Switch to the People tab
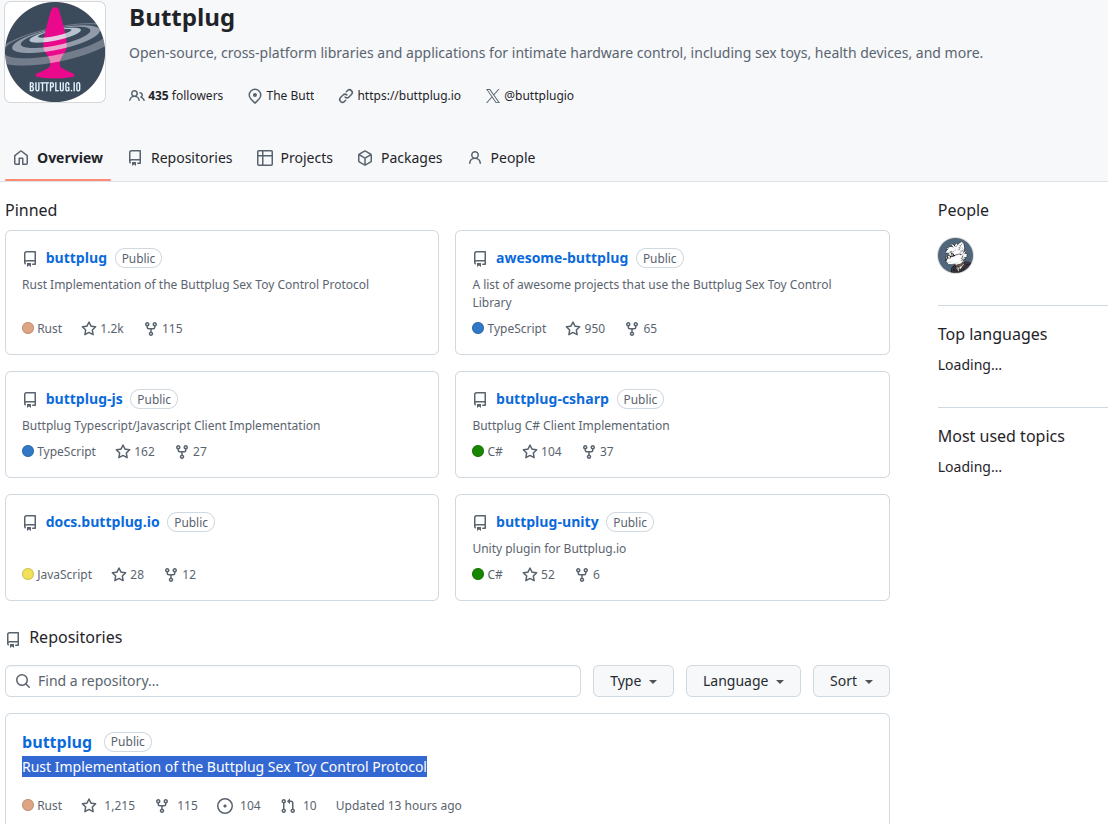 pos(502,158)
